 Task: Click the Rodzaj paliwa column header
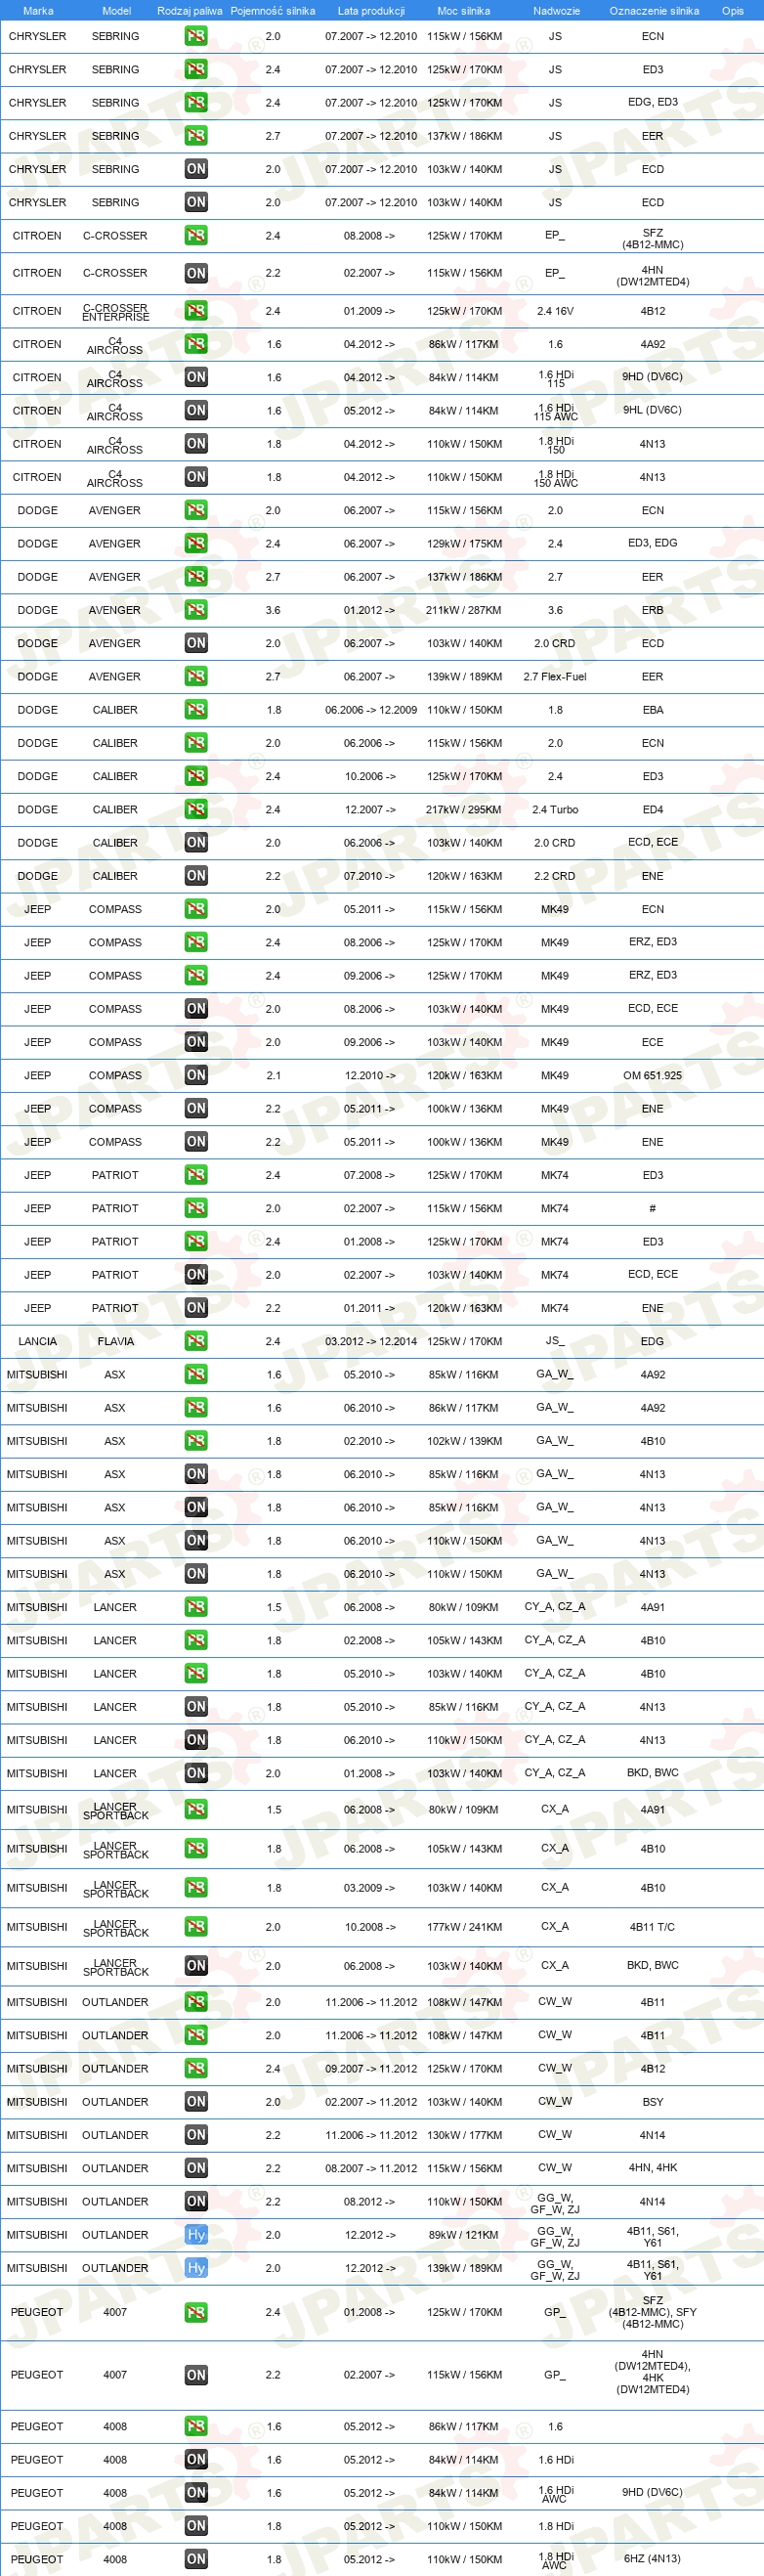(190, 11)
